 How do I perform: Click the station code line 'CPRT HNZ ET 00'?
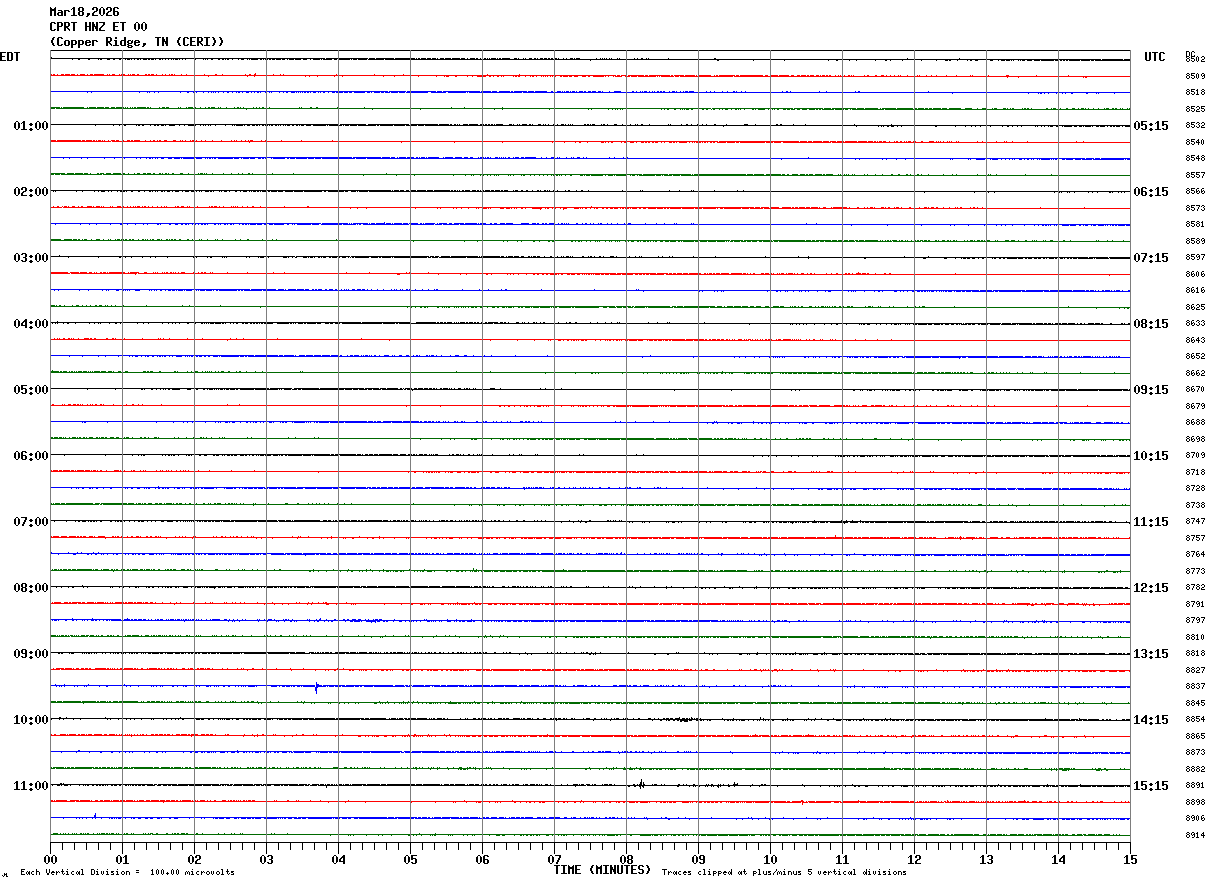(98, 27)
